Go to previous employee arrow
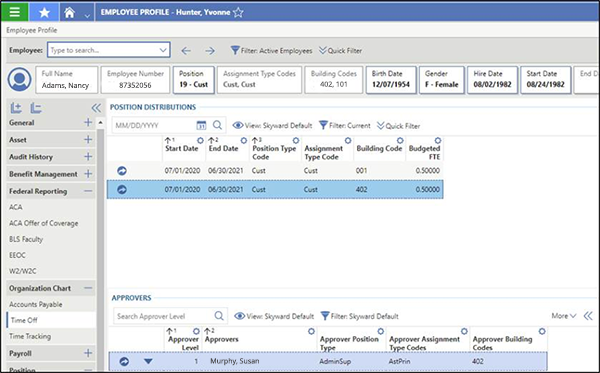Screen dimensions: 600x373 tap(186, 50)
